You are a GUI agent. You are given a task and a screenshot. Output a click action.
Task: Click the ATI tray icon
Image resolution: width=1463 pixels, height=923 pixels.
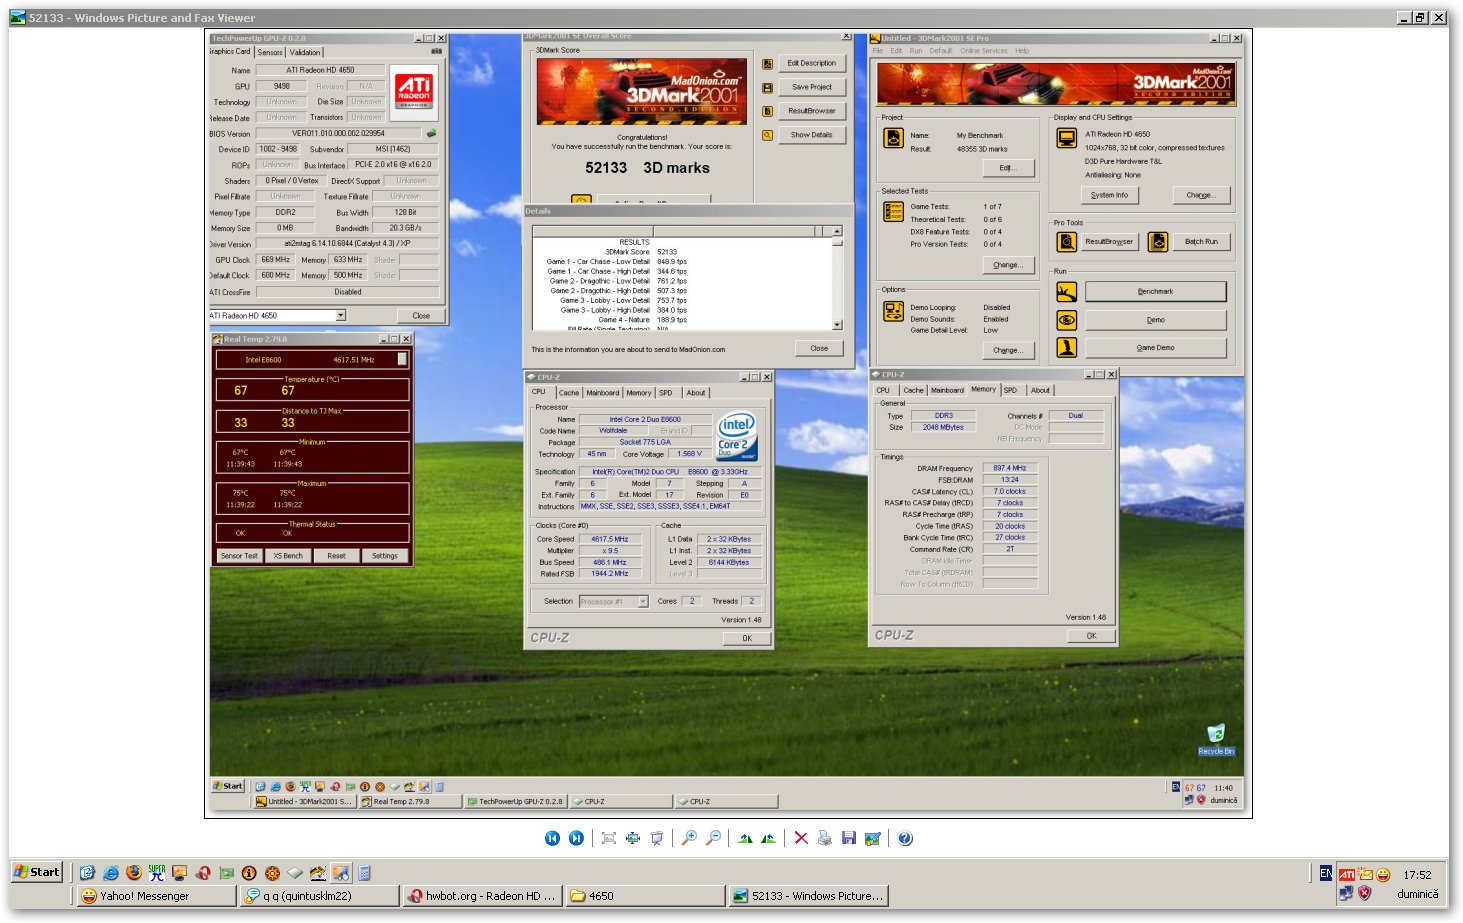click(1347, 874)
